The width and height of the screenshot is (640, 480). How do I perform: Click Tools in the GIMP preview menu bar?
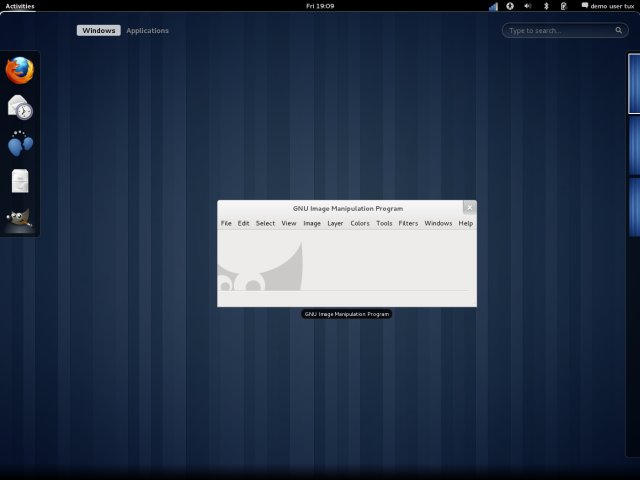pos(384,223)
